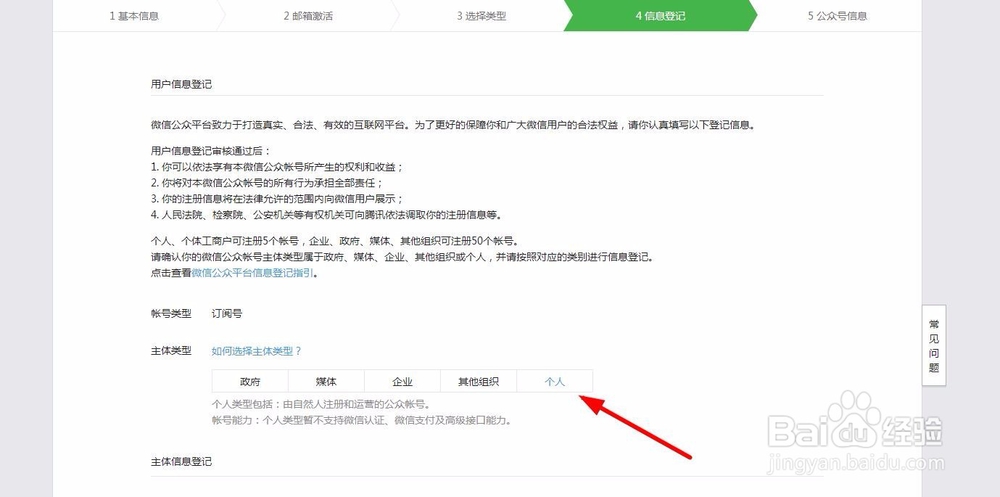Click step 3 选择类型
This screenshot has width=1000, height=497.
pyautogui.click(x=482, y=16)
